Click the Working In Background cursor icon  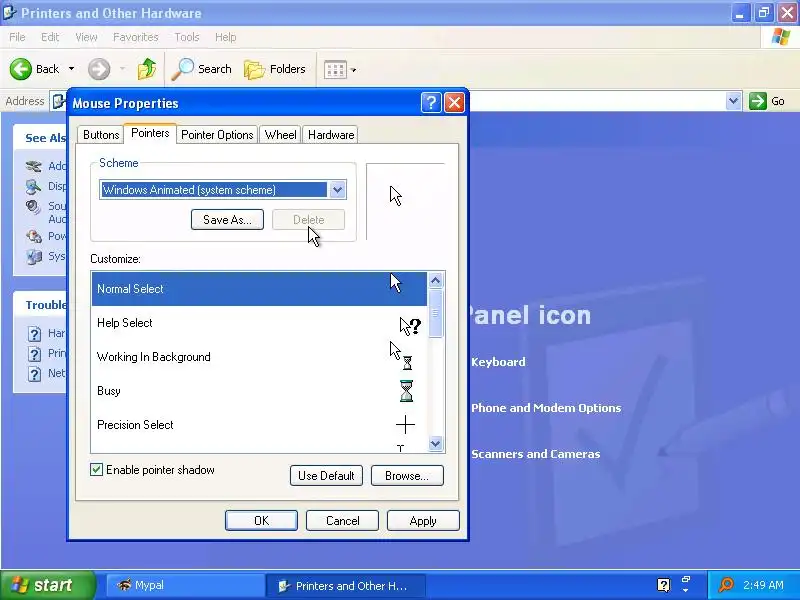[x=402, y=356]
